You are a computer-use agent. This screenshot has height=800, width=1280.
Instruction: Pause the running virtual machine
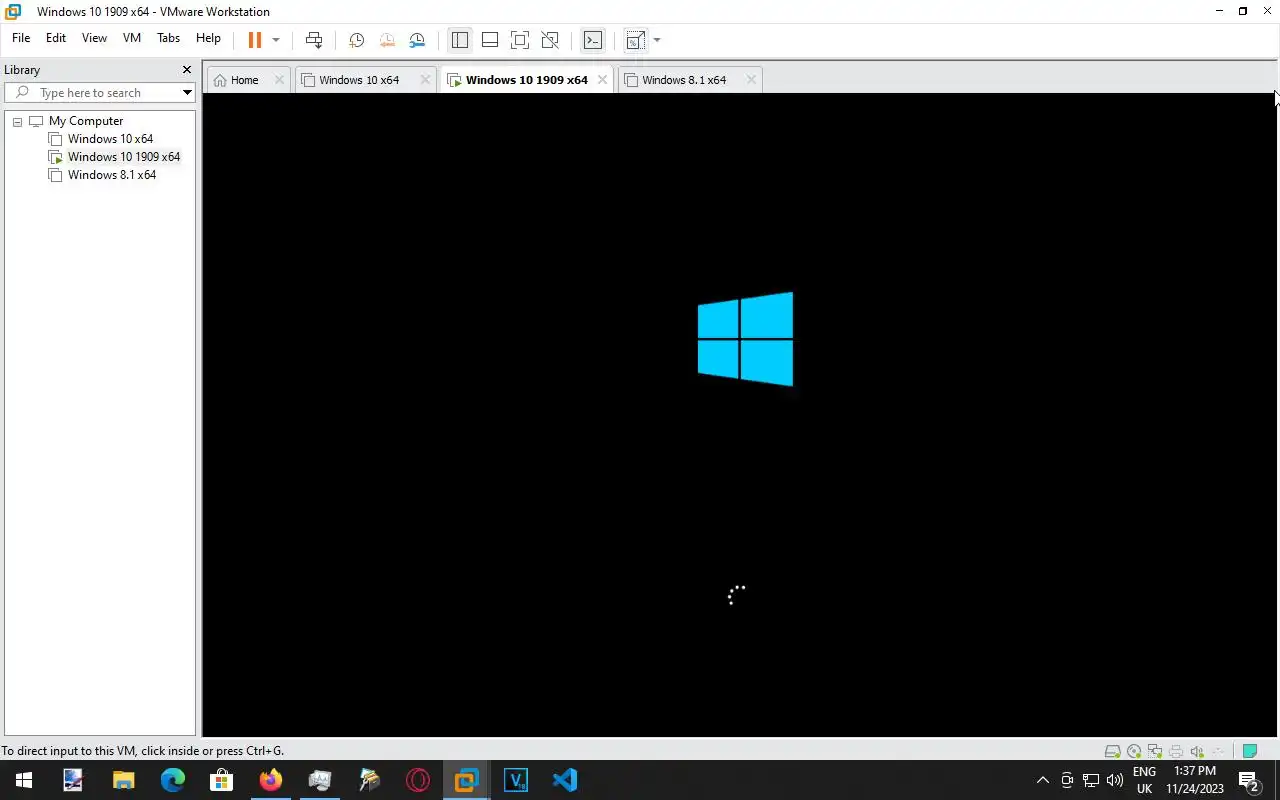(x=254, y=40)
